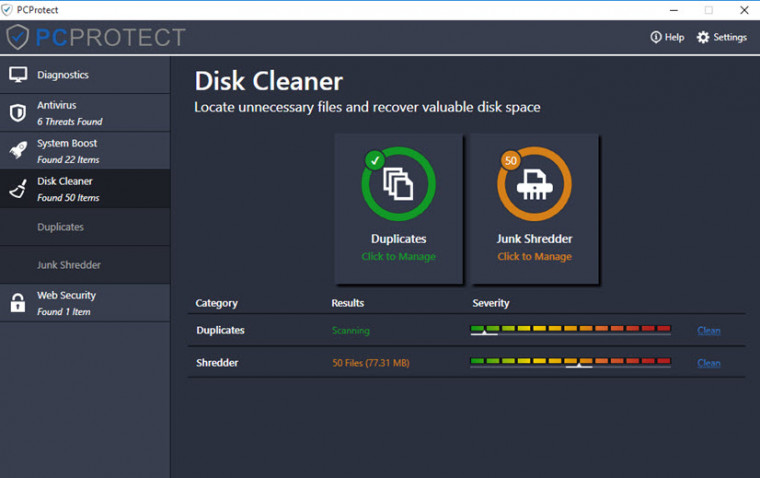Screen dimensions: 760x478
Task: Click Clean link in Duplicates row
Action: point(709,331)
